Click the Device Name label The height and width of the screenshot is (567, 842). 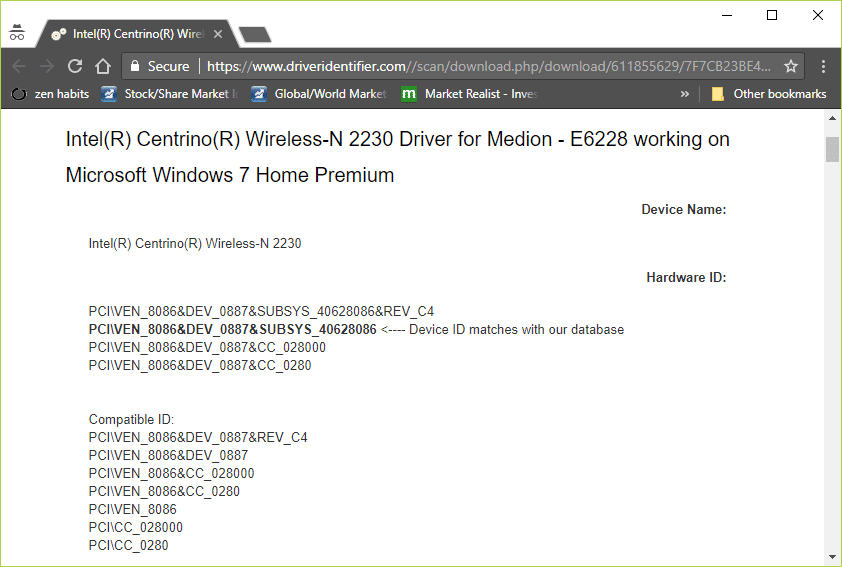click(x=684, y=209)
